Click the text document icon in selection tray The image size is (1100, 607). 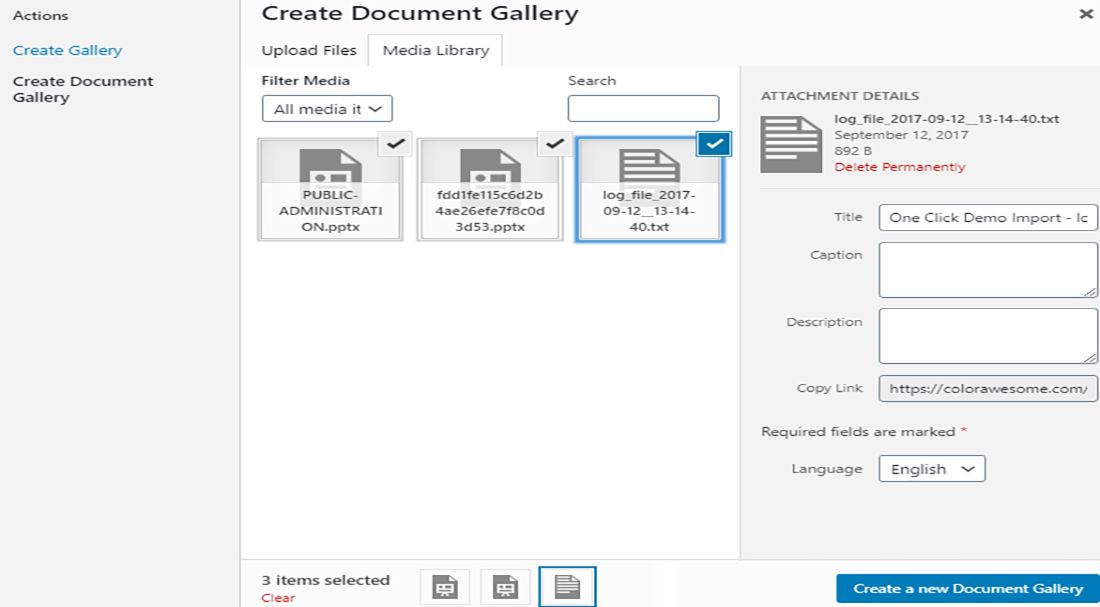click(568, 587)
